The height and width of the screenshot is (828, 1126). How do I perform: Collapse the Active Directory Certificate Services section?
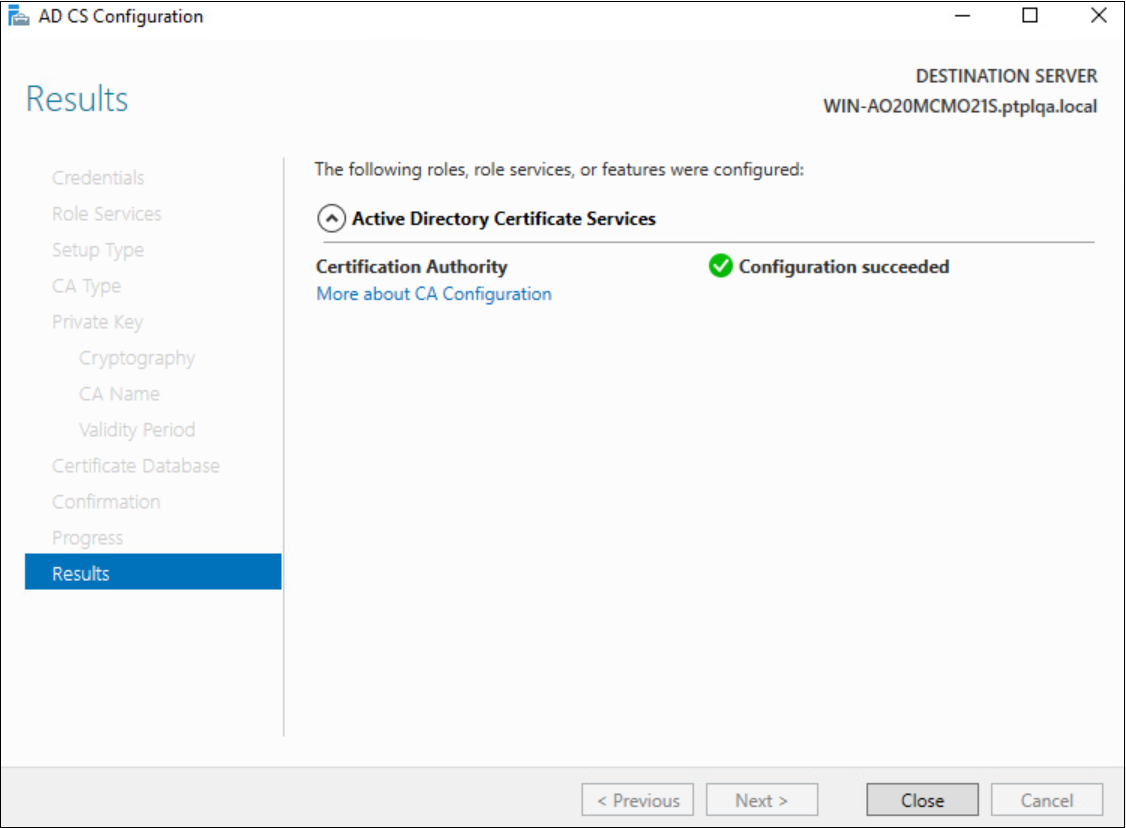point(331,218)
